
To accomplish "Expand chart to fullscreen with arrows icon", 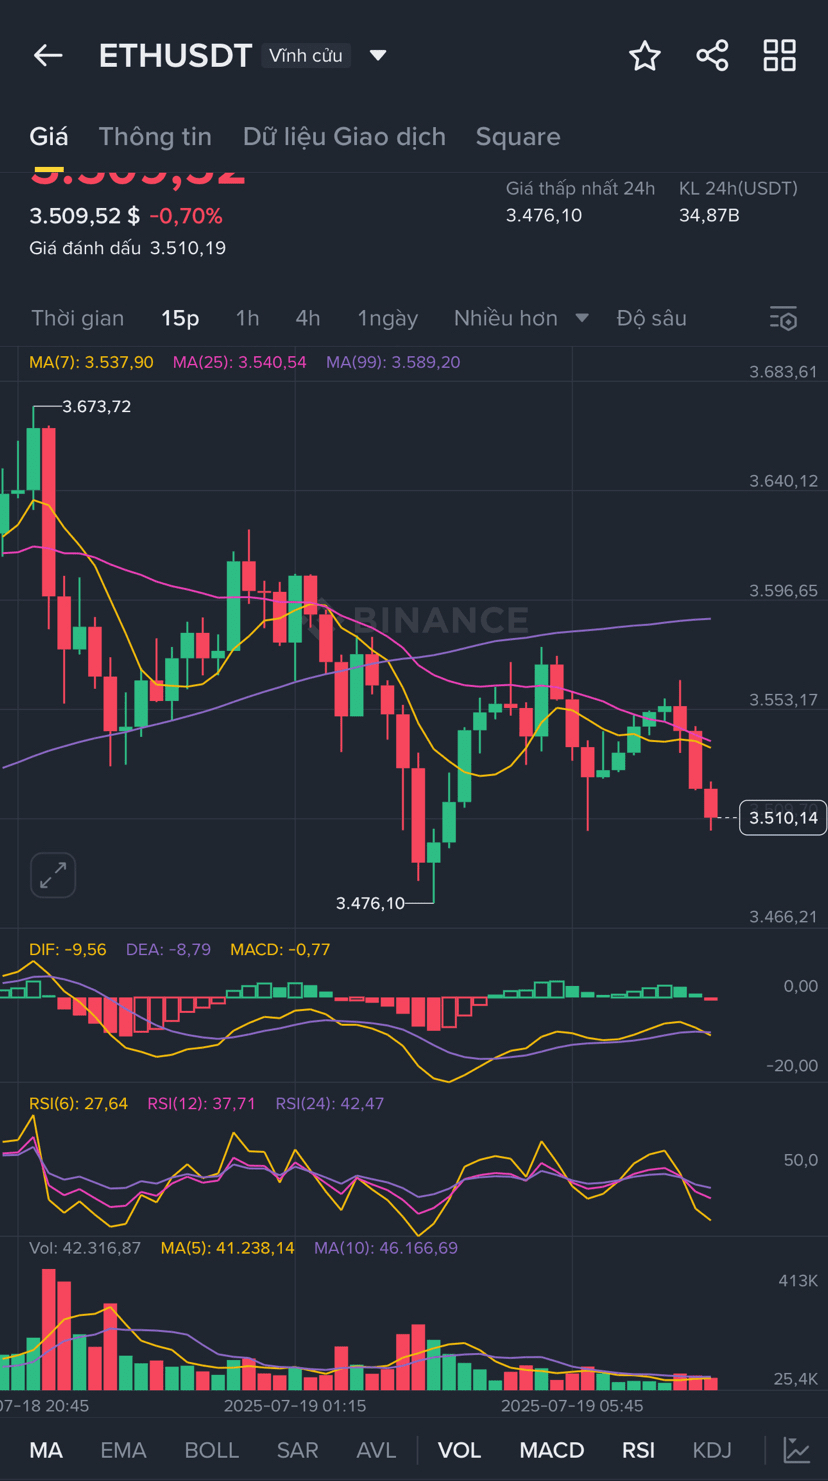I will [x=53, y=875].
